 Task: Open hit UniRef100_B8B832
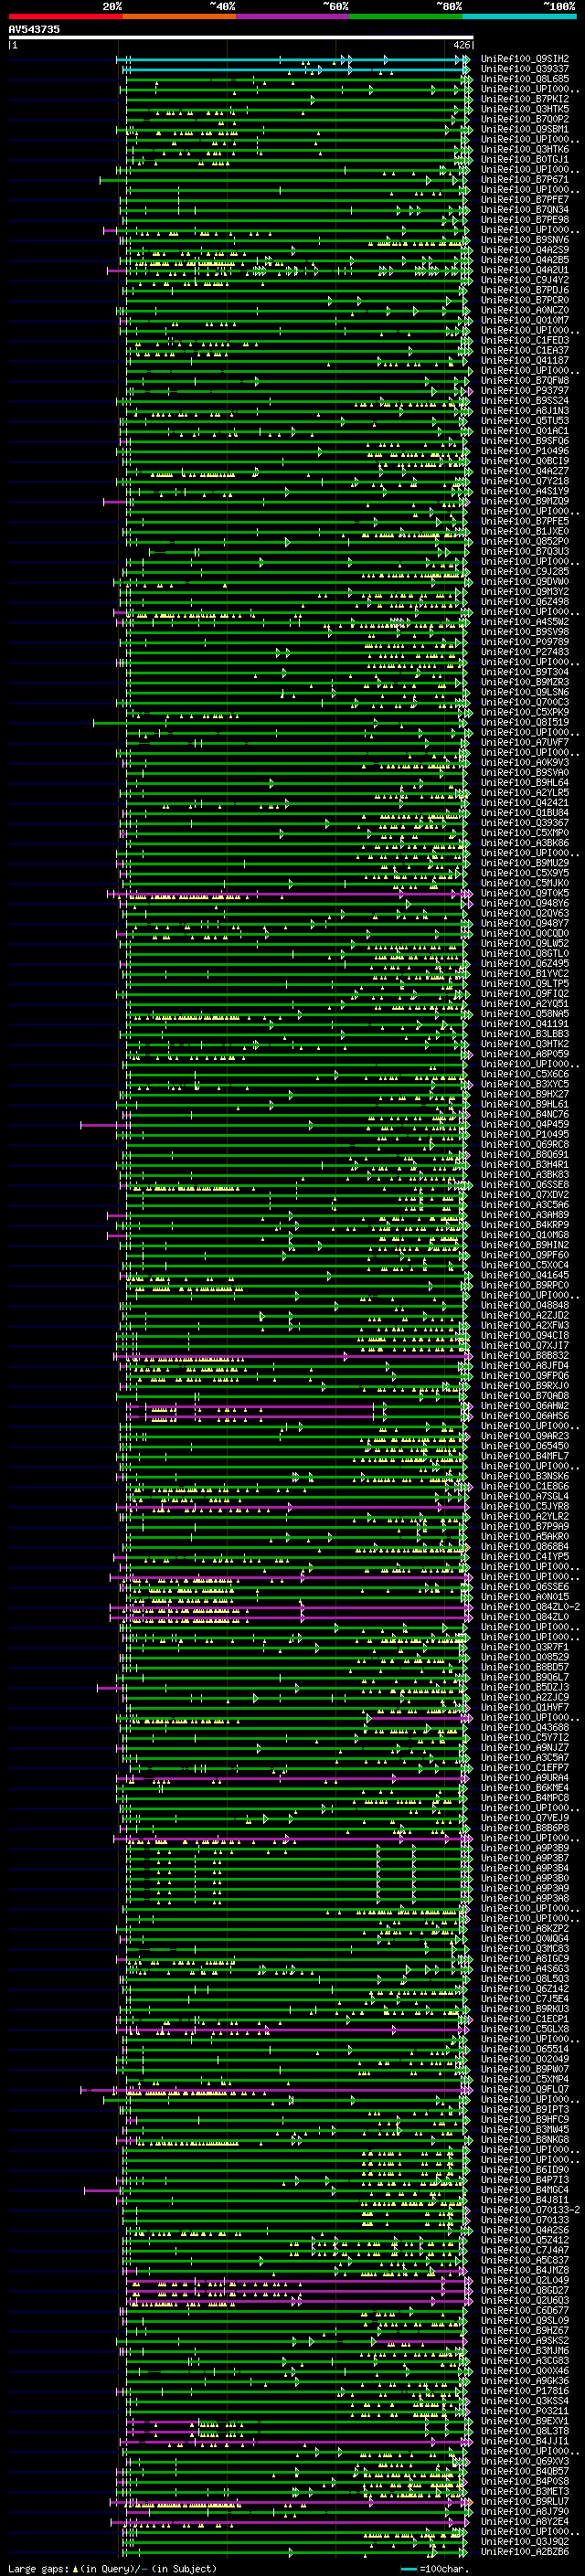pyautogui.click(x=525, y=1355)
